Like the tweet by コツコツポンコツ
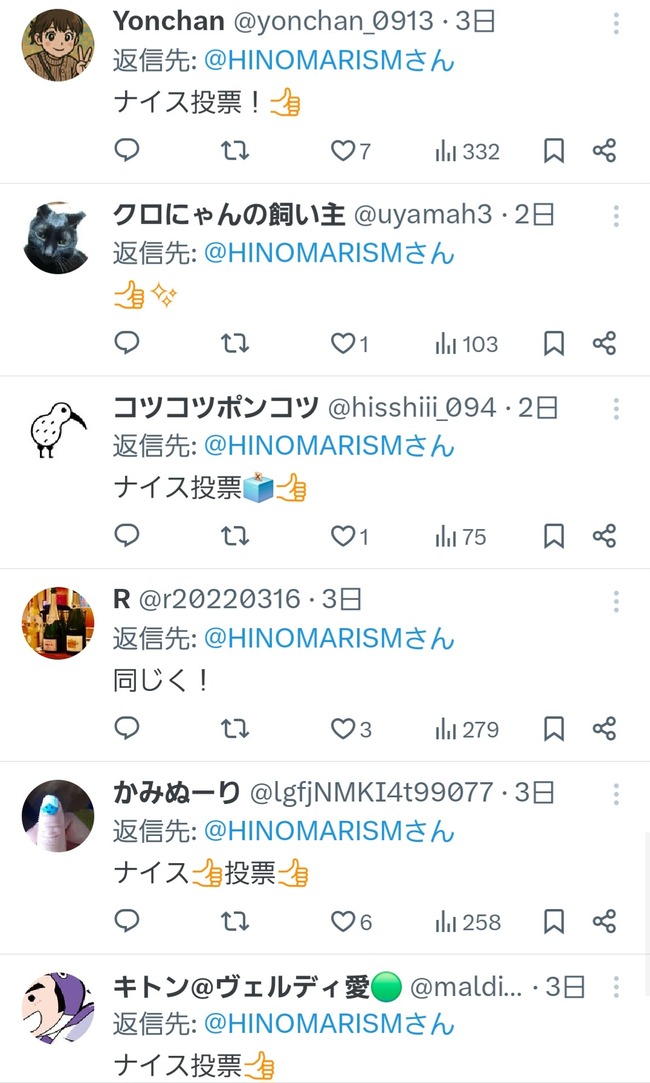This screenshot has width=650, height=1083. click(x=350, y=536)
